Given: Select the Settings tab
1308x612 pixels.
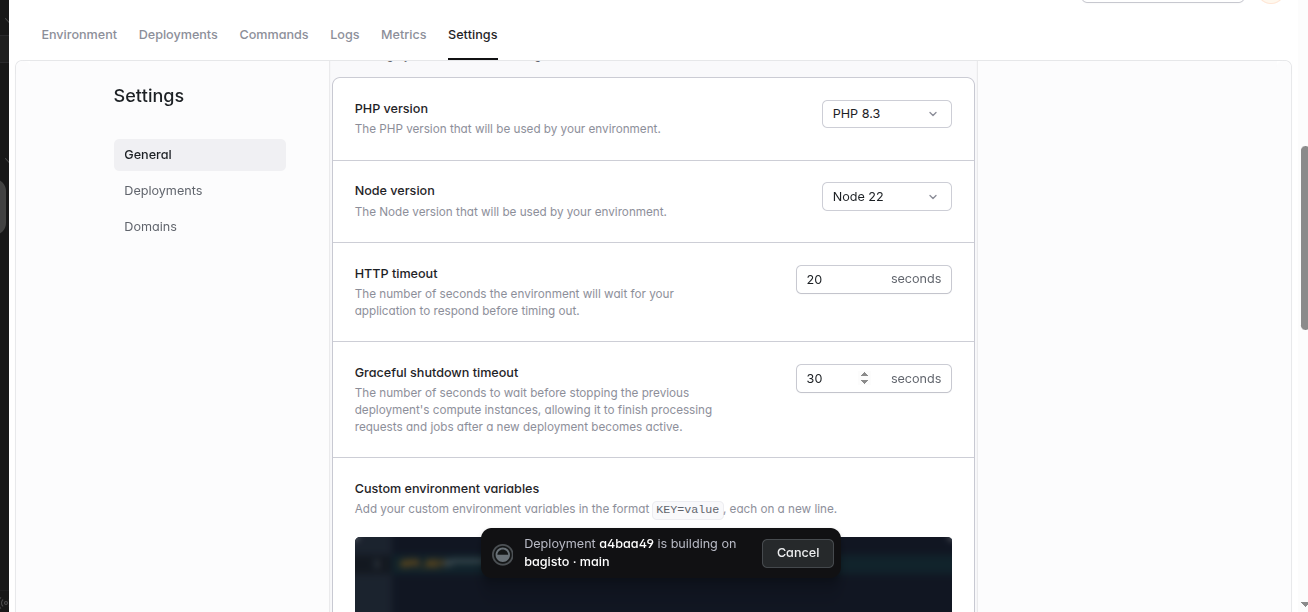Looking at the screenshot, I should click(473, 35).
